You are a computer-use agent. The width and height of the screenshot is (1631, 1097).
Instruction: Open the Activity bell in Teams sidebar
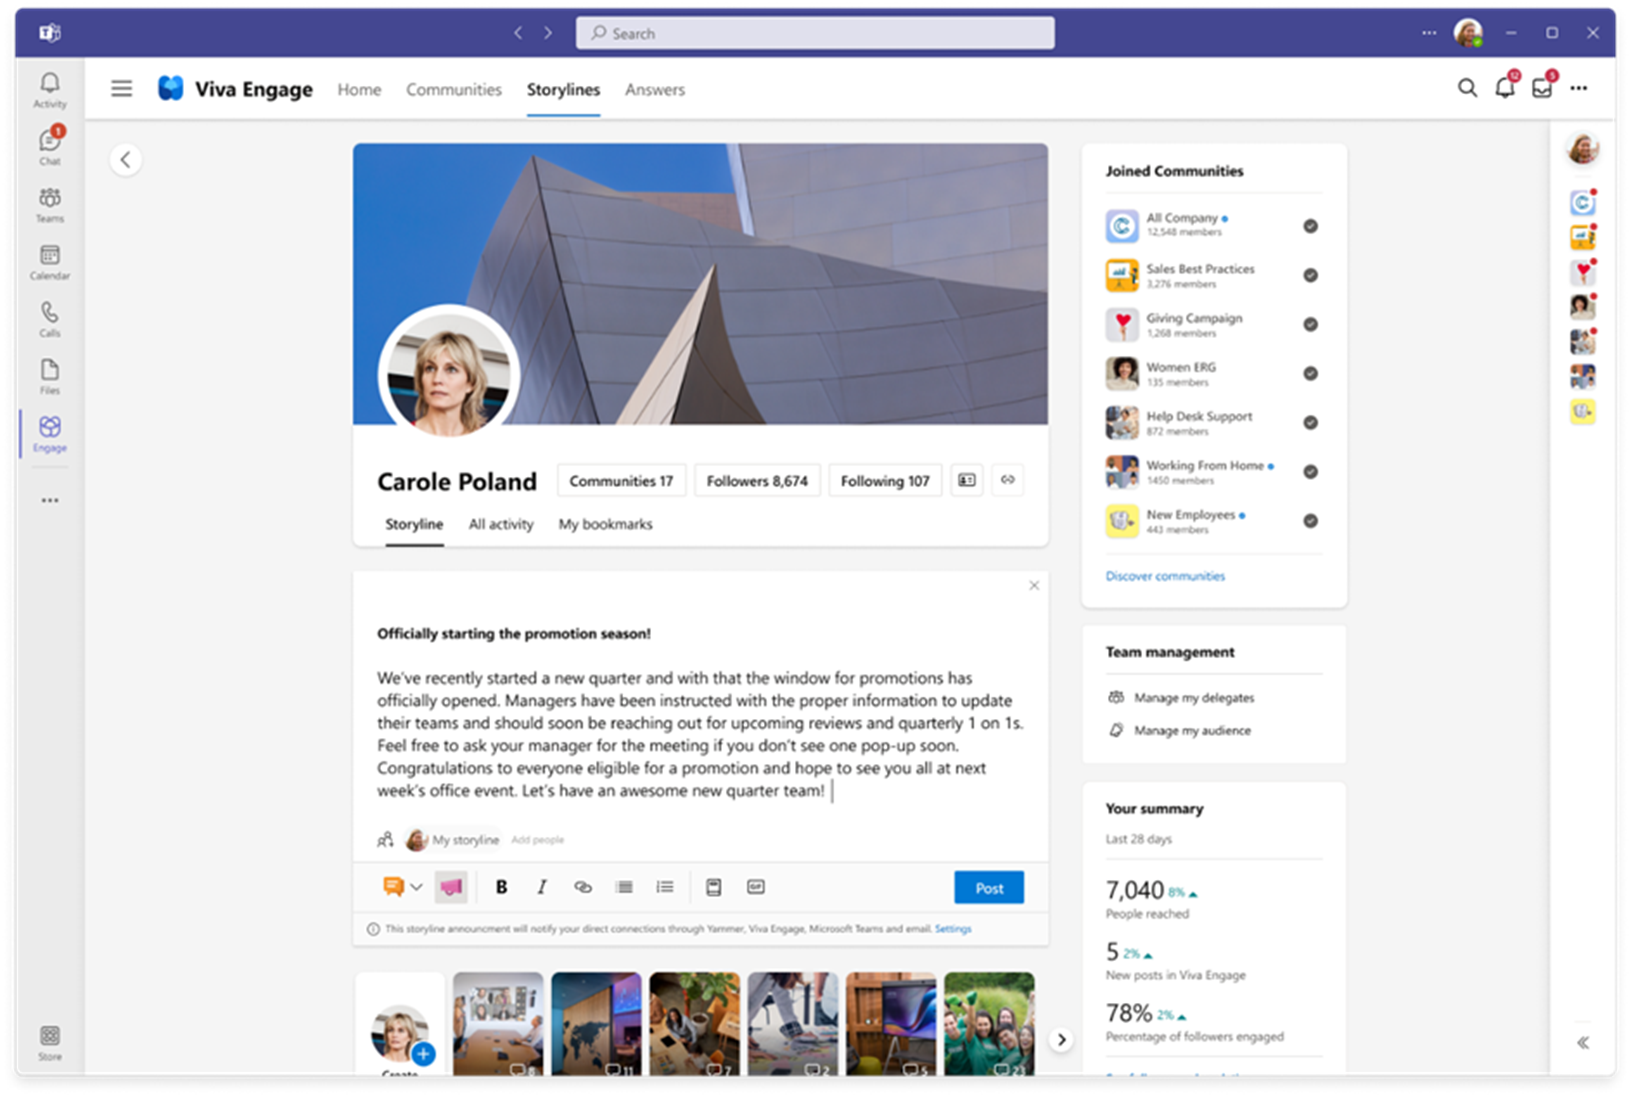click(49, 89)
